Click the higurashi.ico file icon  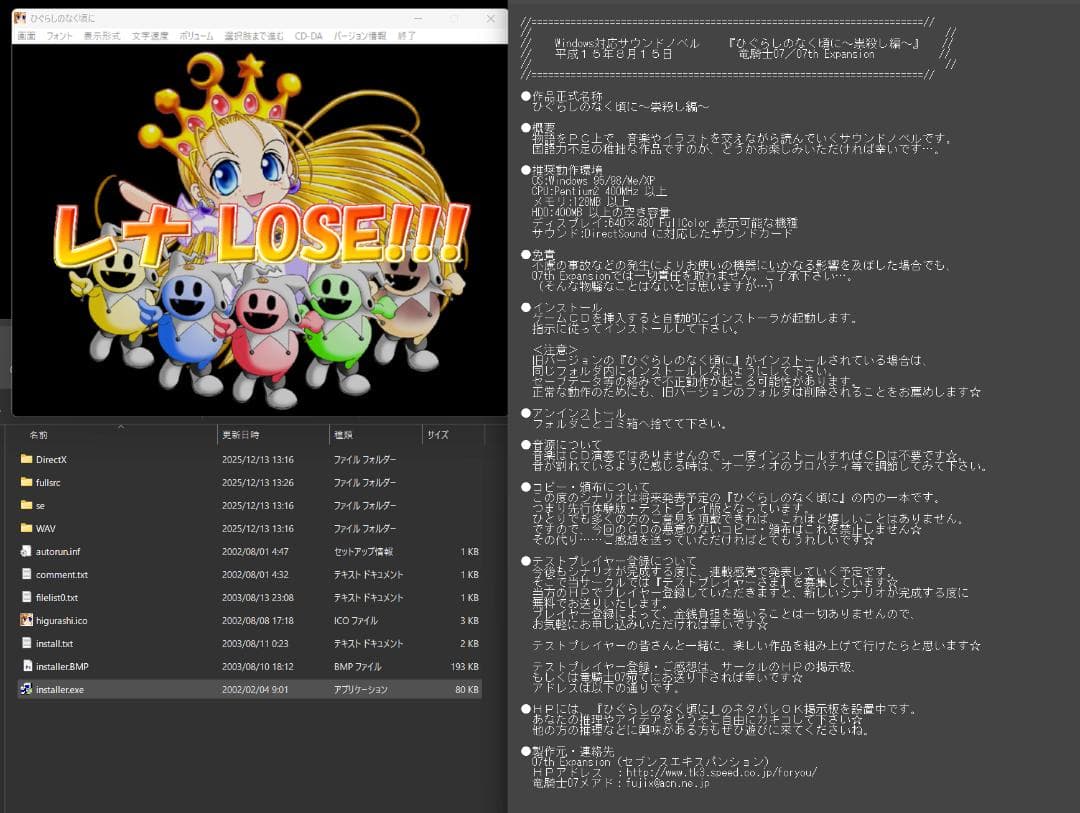click(x=27, y=620)
